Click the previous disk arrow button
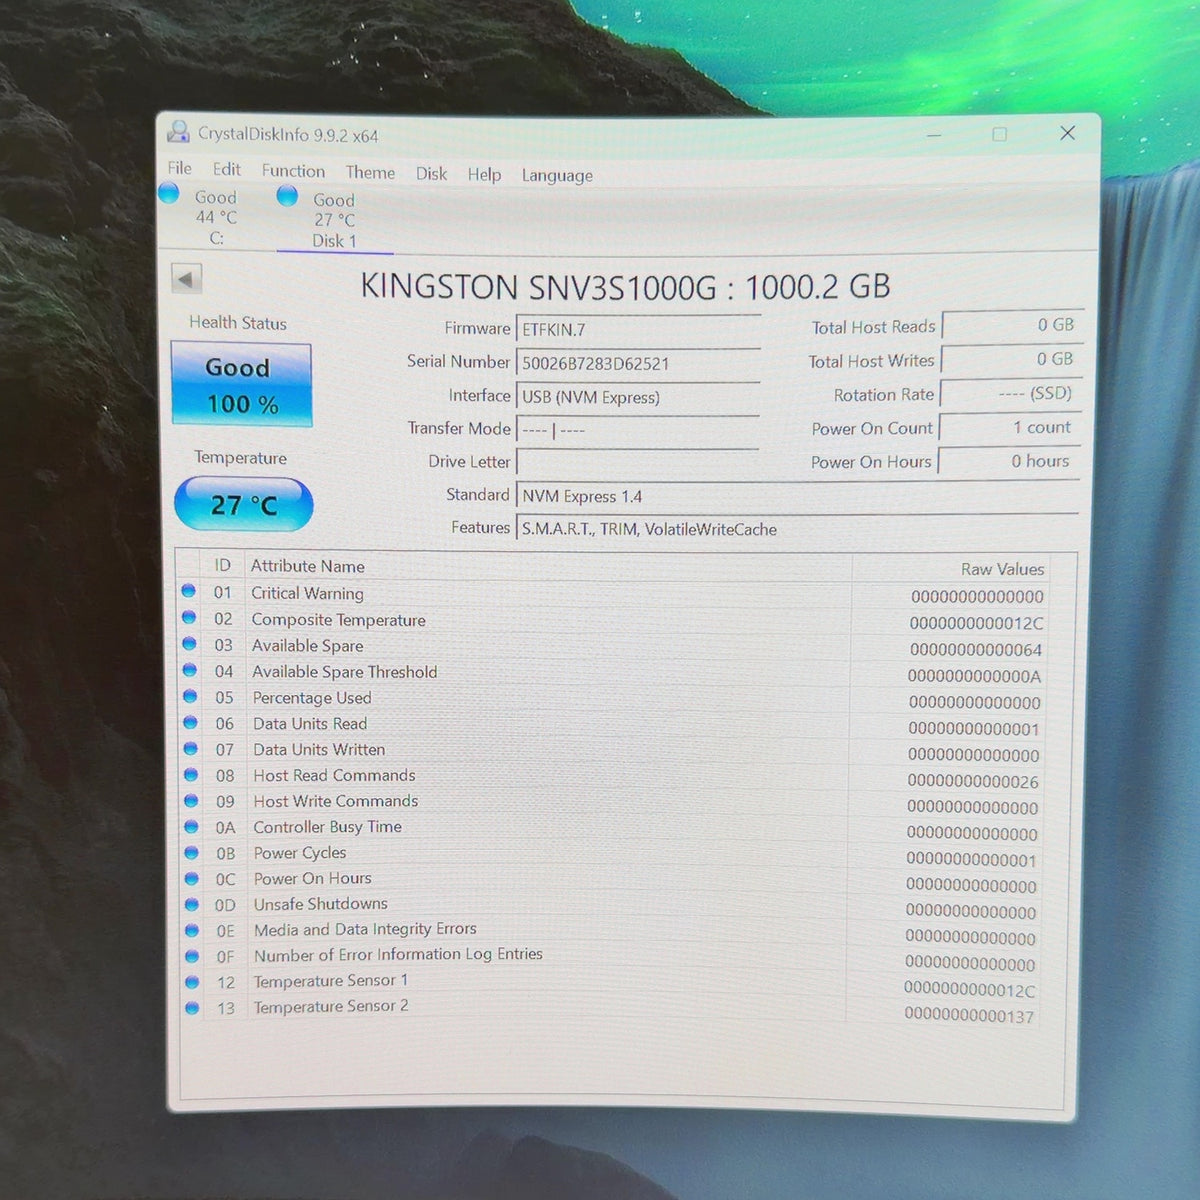This screenshot has height=1200, width=1200. tap(186, 279)
